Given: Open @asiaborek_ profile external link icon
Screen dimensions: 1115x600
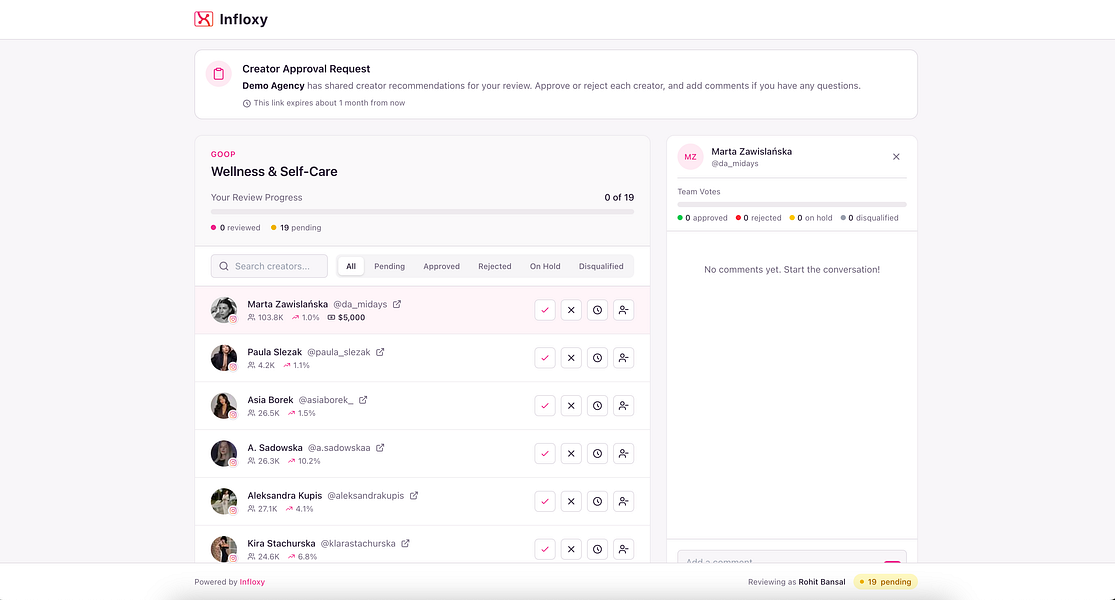Looking at the screenshot, I should click(363, 400).
